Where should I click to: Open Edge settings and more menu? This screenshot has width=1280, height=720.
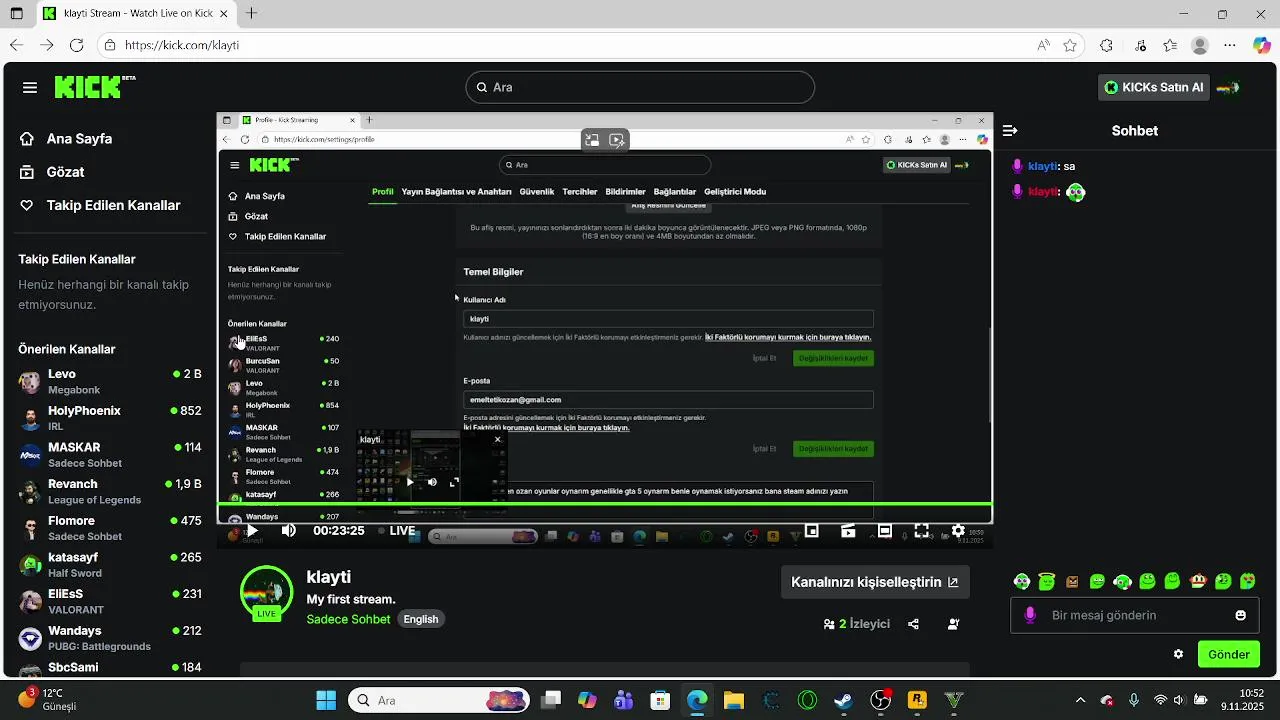coord(1231,45)
